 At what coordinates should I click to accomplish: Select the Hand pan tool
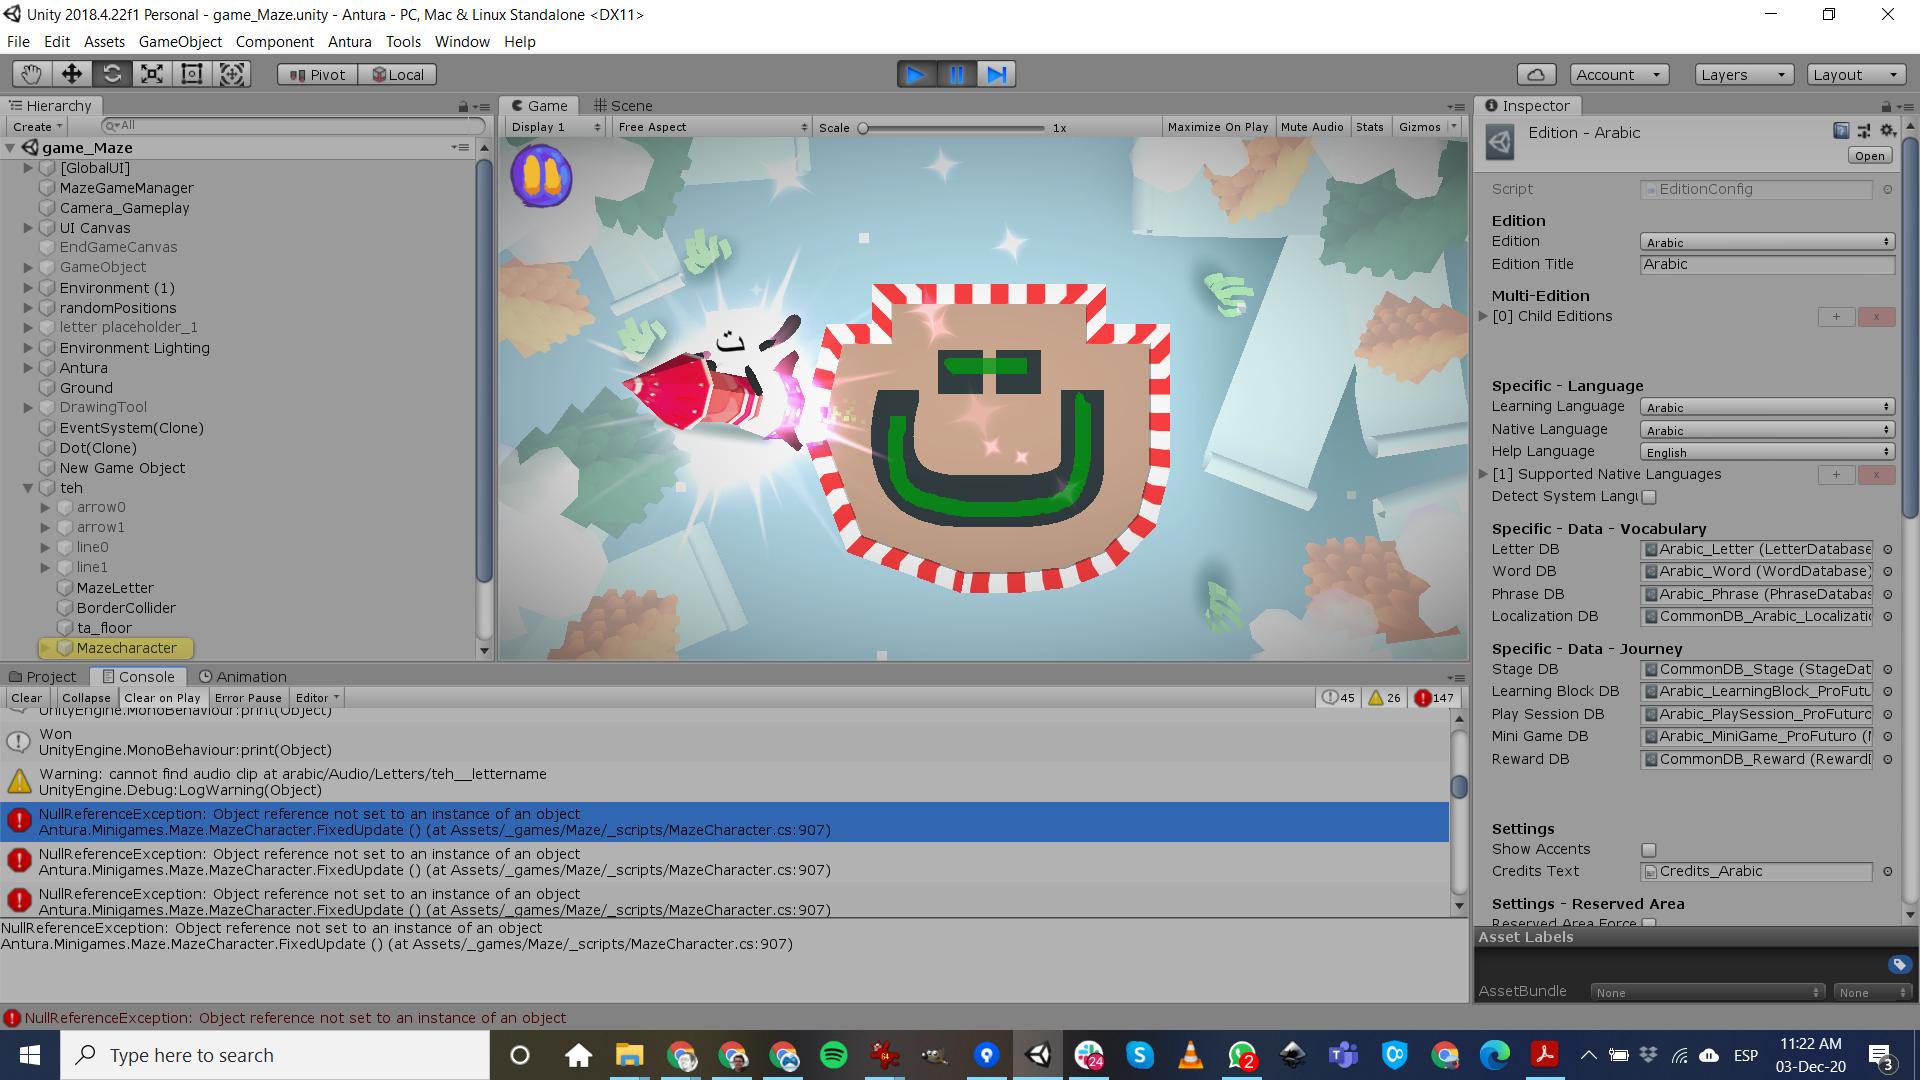click(x=30, y=73)
